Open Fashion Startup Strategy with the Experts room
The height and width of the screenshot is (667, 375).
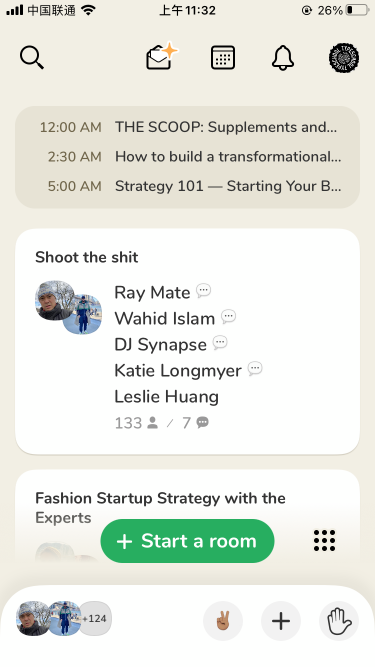(160, 507)
